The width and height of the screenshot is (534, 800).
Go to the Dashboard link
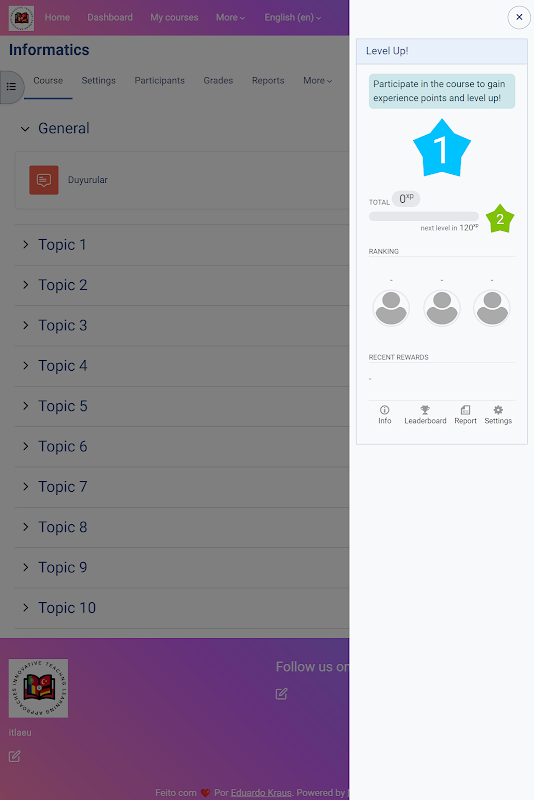[110, 17]
